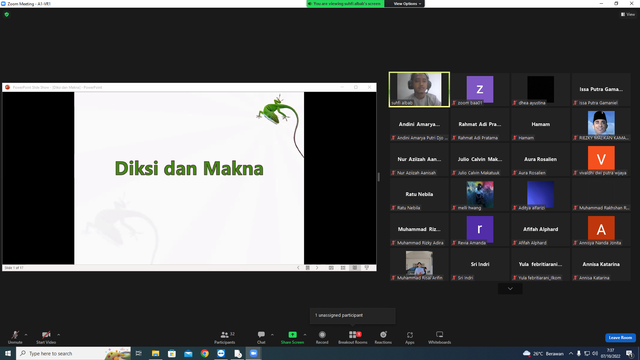Select Hamam participant tile
This screenshot has width=640, height=360.
click(540, 124)
